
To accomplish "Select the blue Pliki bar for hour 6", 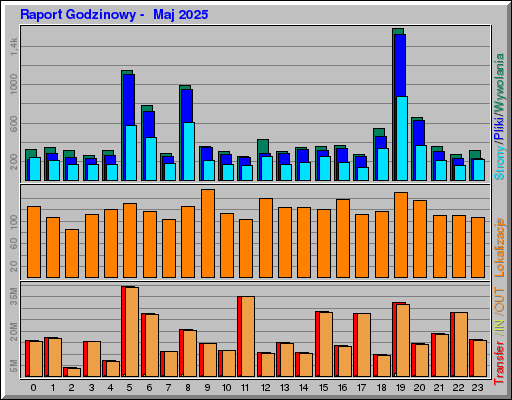I will point(149,124).
